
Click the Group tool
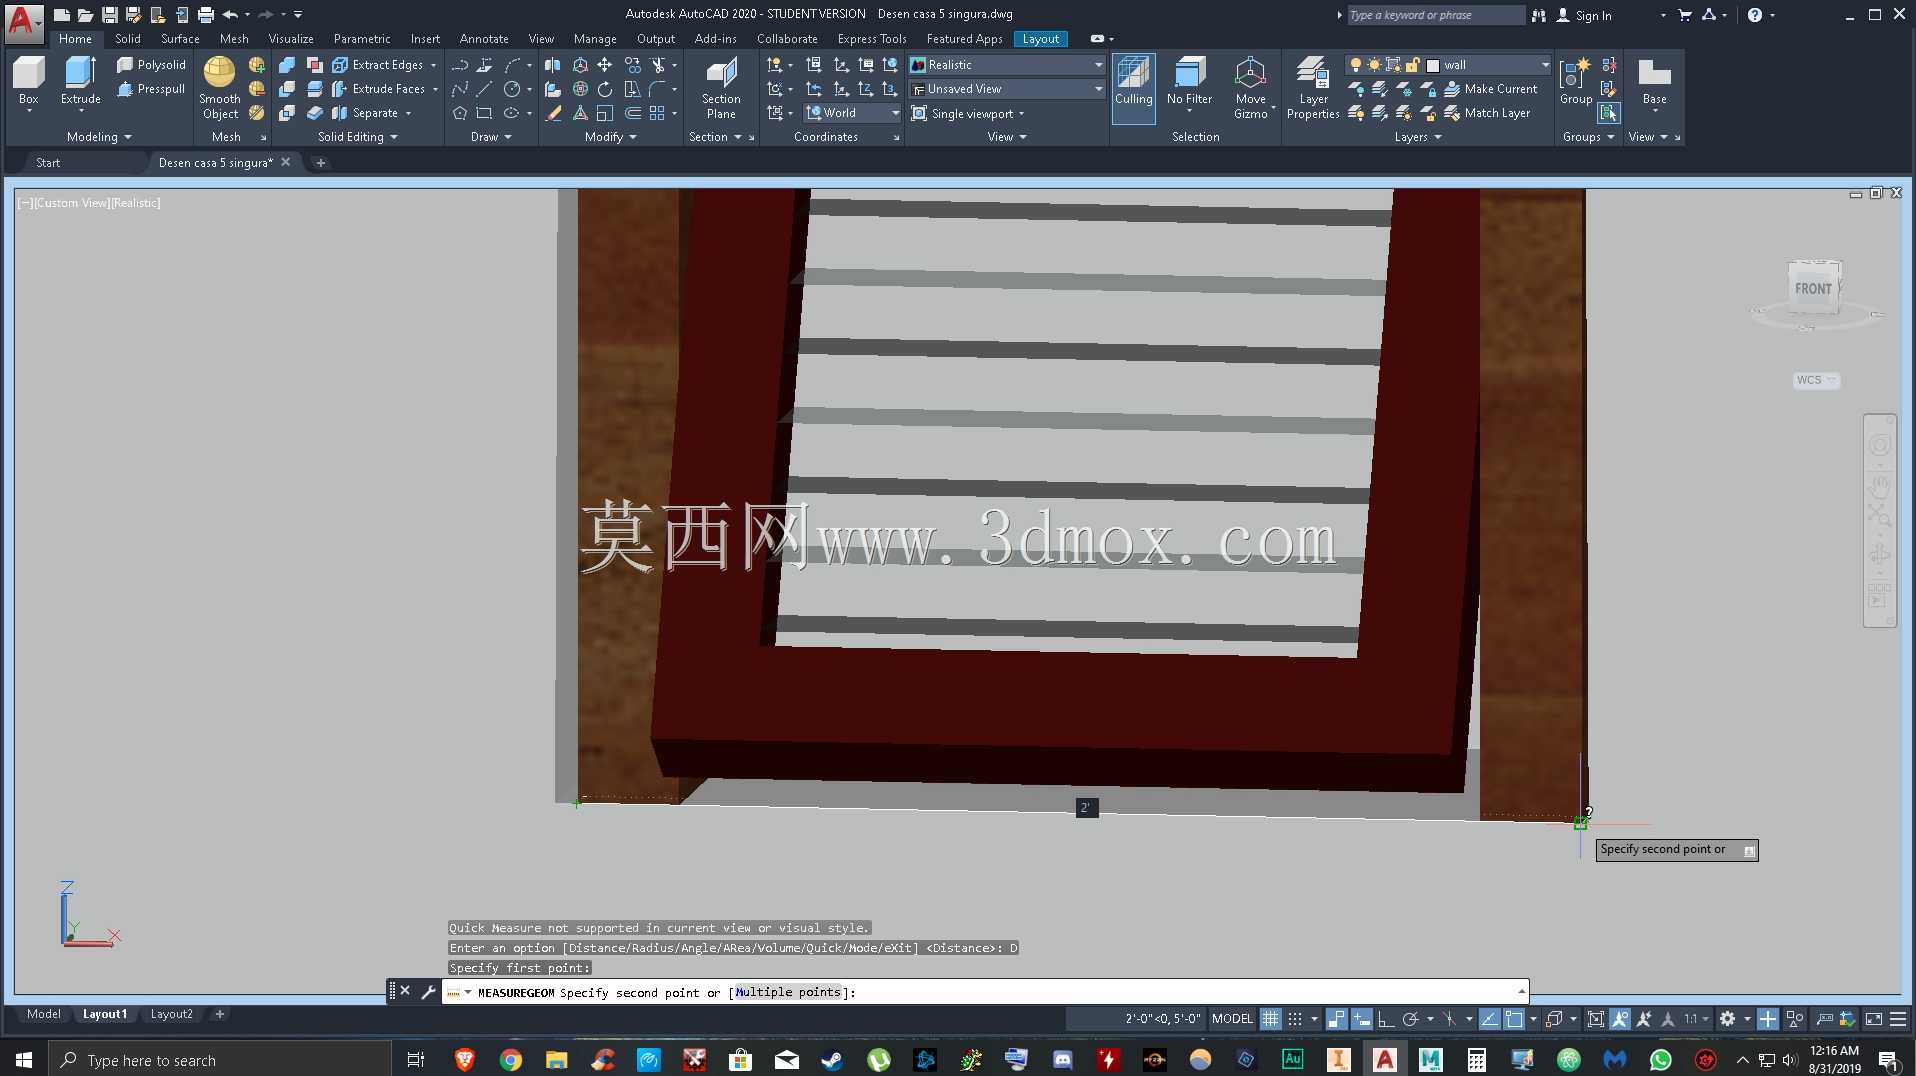(x=1575, y=81)
